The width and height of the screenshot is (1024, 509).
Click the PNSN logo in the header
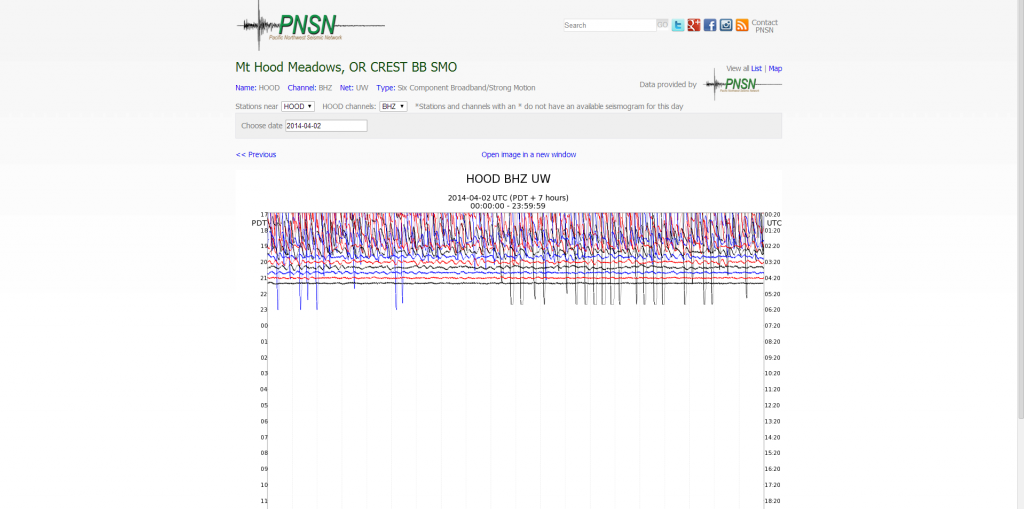(x=308, y=26)
